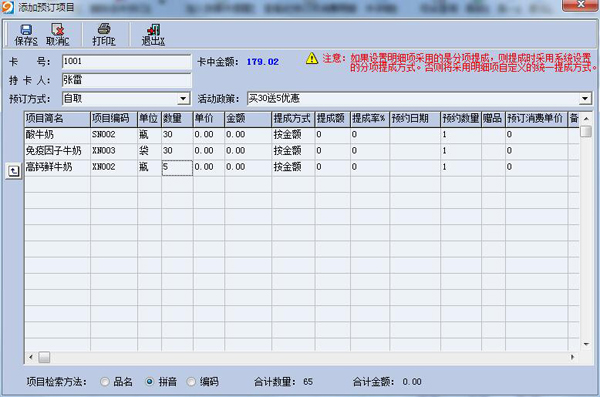Viewport: 600px width, 397px height.
Task: Click the Print (打印) toolbar icon
Action: coord(104,34)
